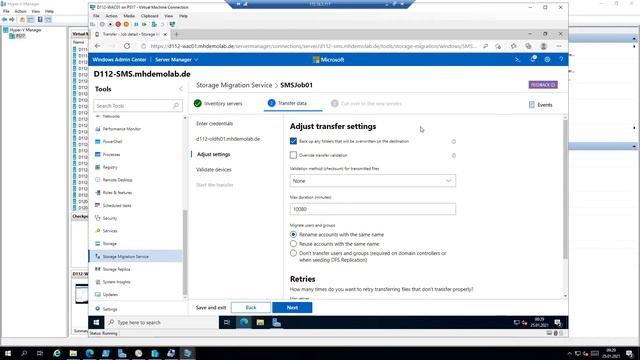Click the main content vertical scrollbar
This screenshot has height=360, width=640.
click(565, 190)
